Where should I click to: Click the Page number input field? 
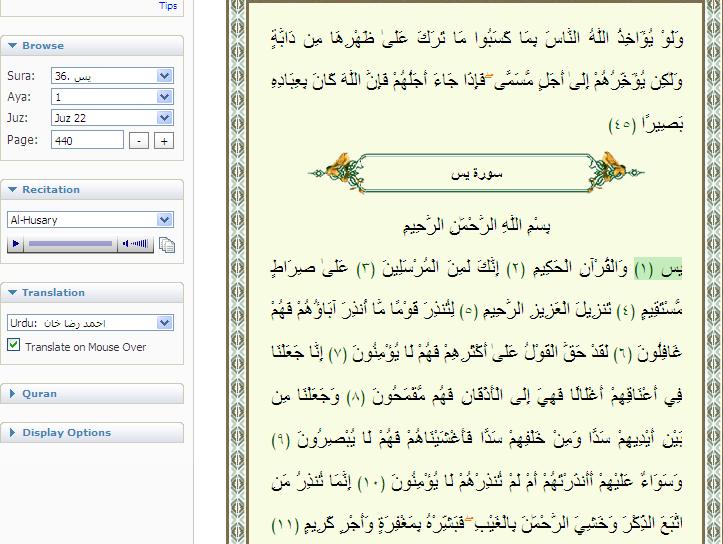click(88, 141)
